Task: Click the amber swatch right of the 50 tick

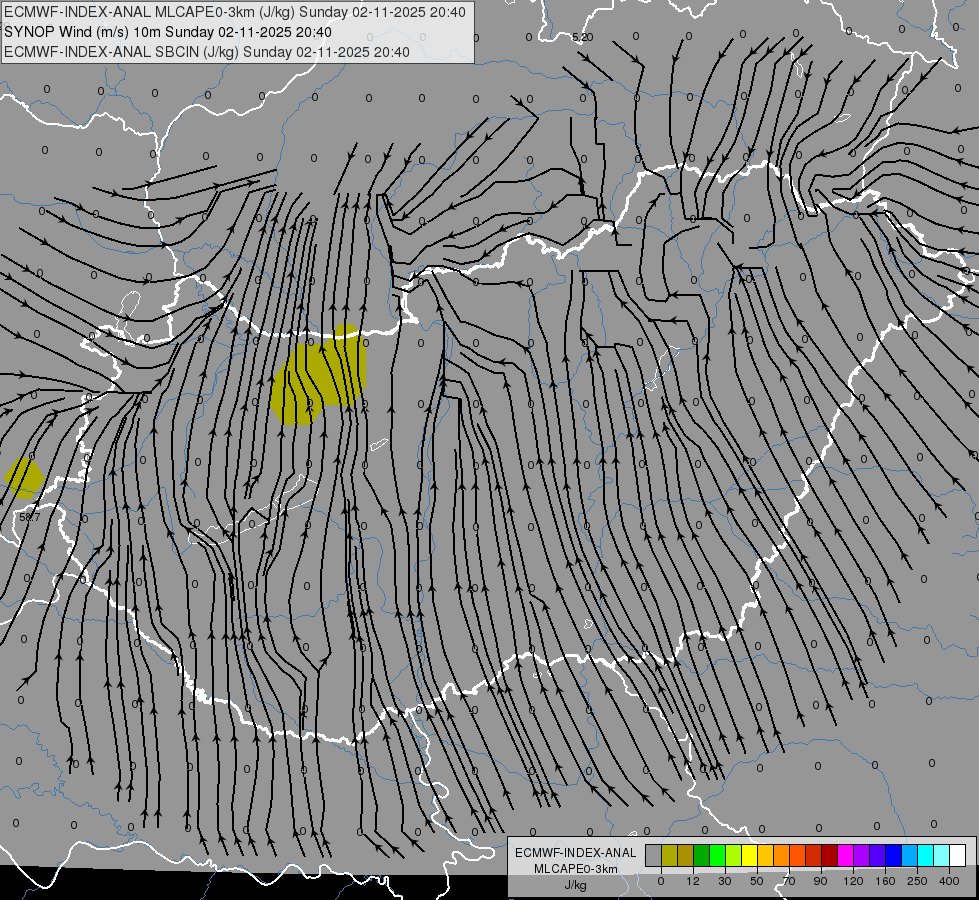Action: click(x=765, y=855)
